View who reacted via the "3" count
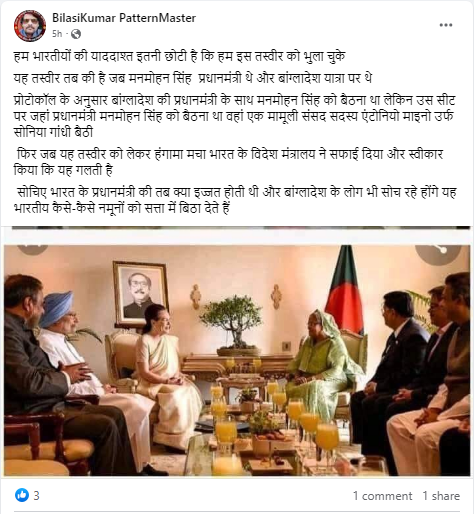Viewport: 474px width, 514px height. coord(36,496)
